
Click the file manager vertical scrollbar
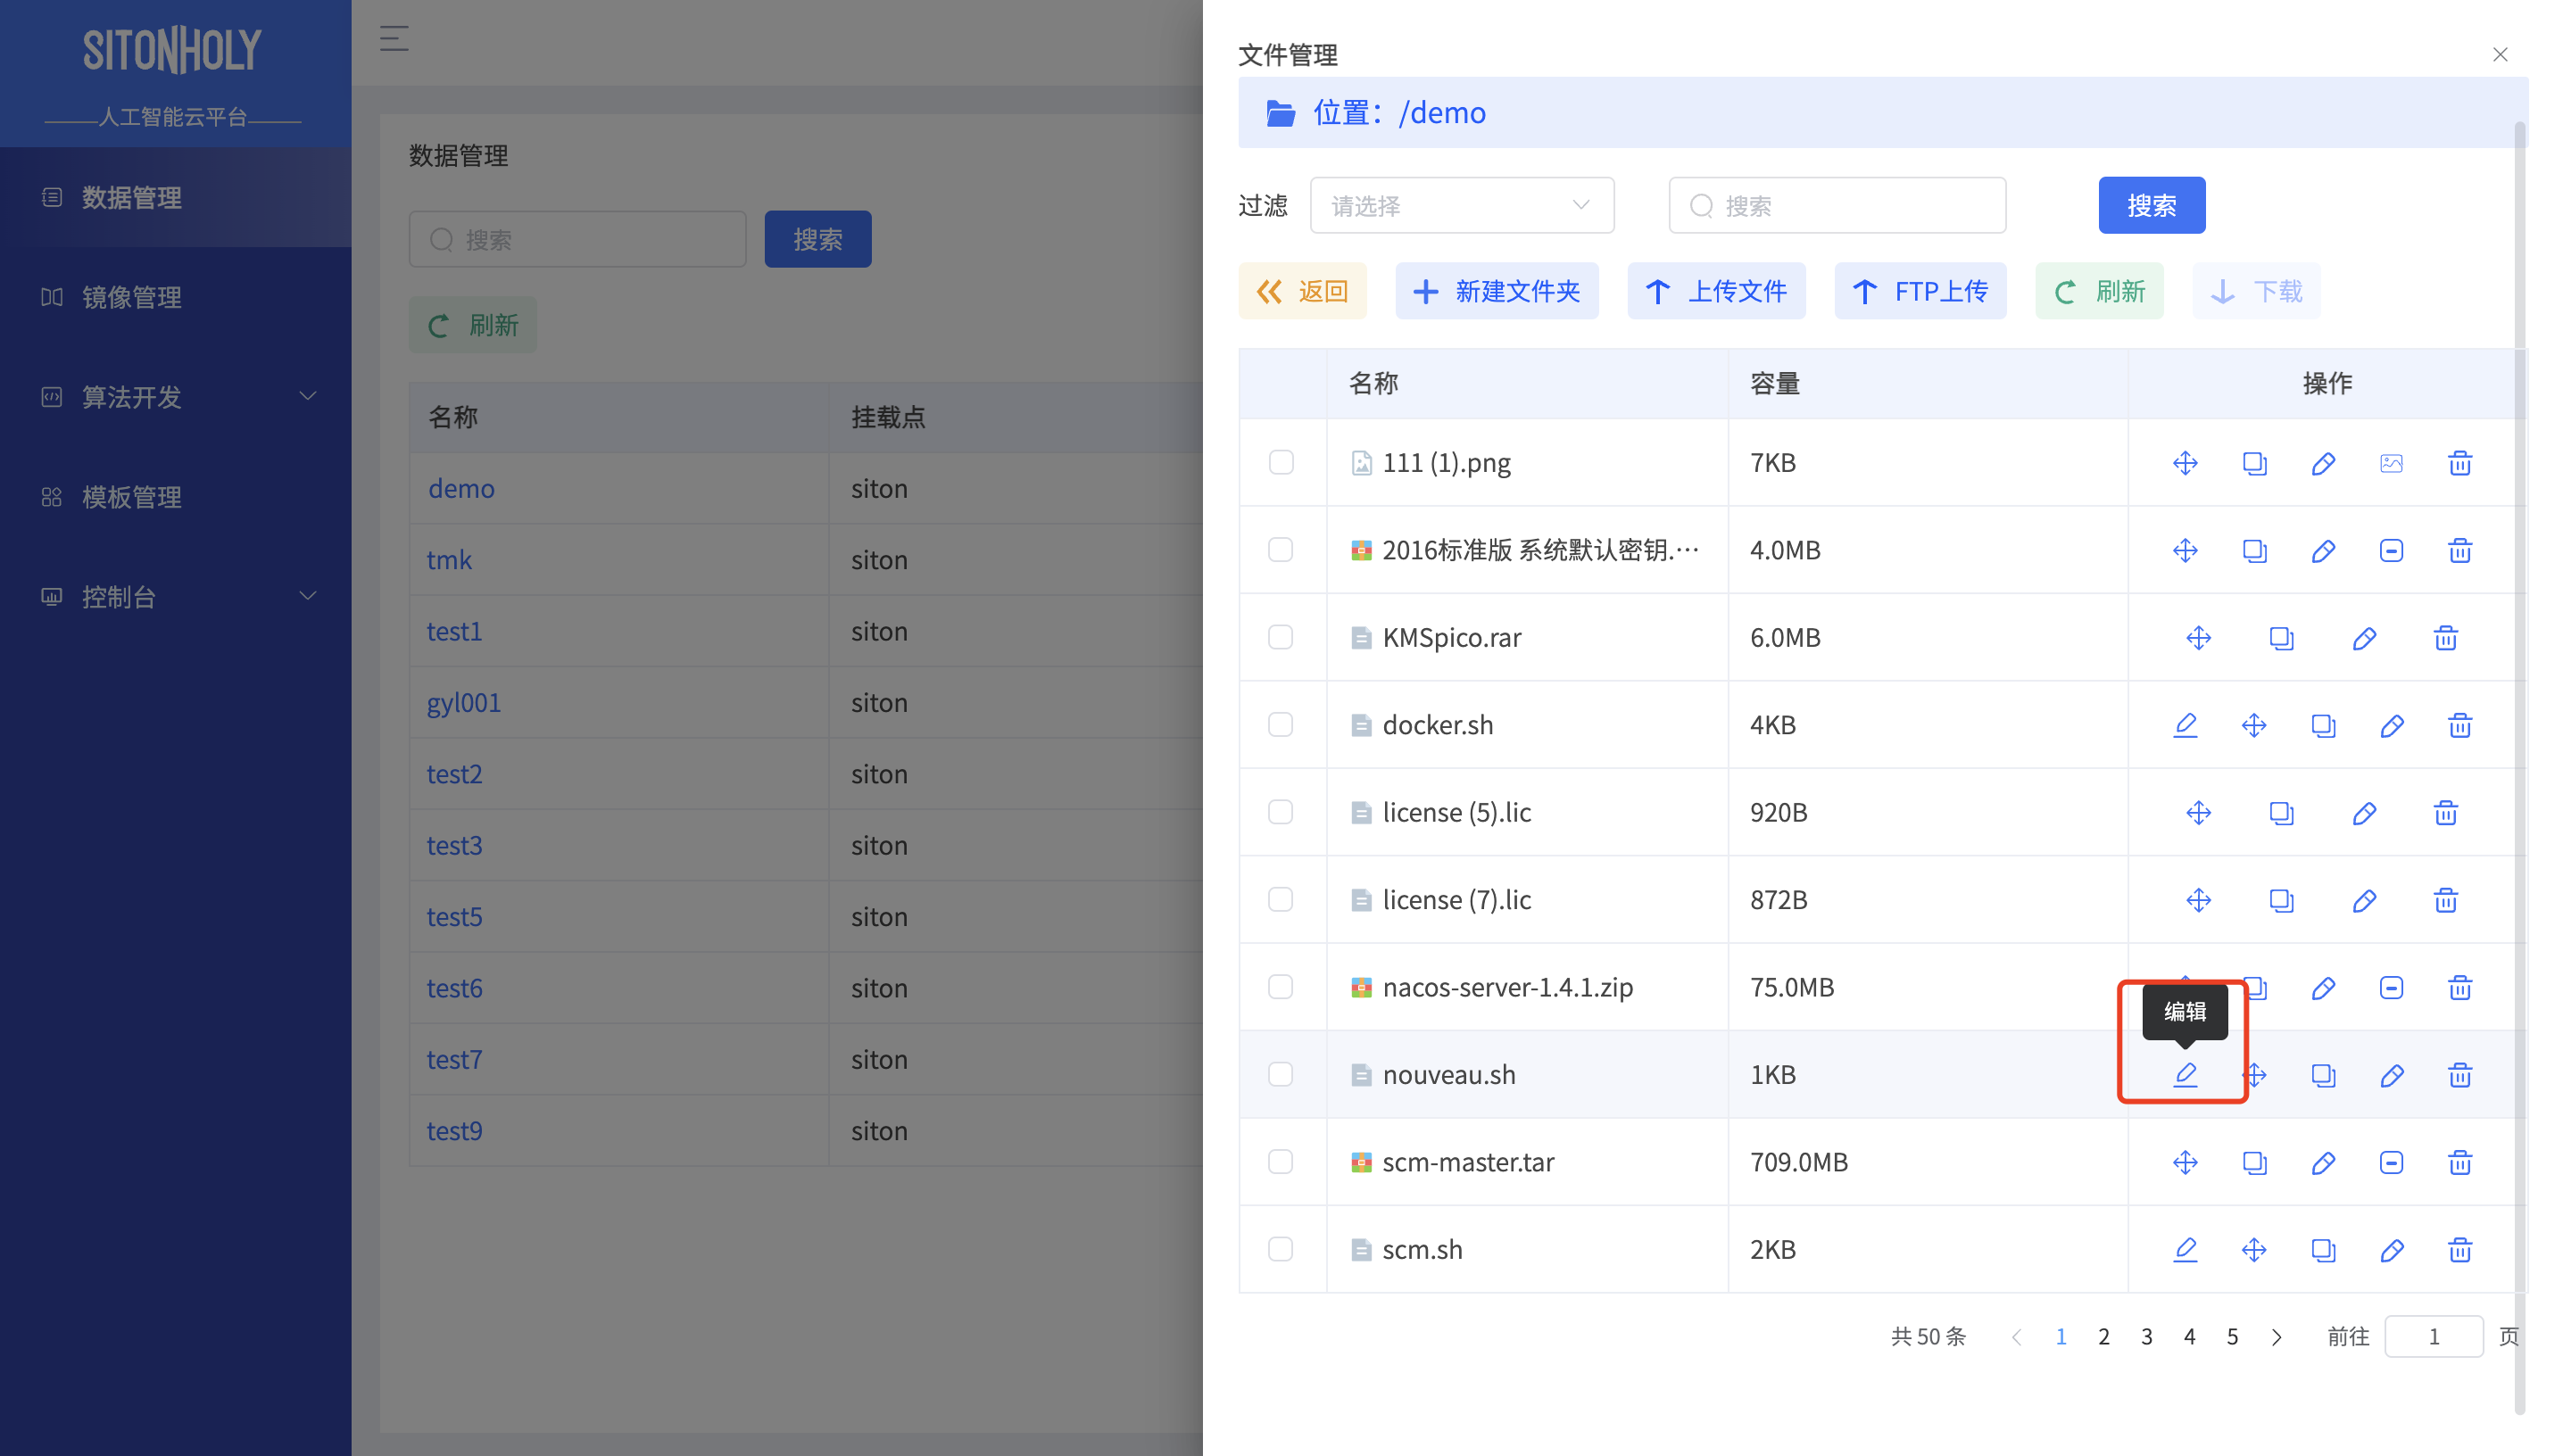click(x=2520, y=768)
